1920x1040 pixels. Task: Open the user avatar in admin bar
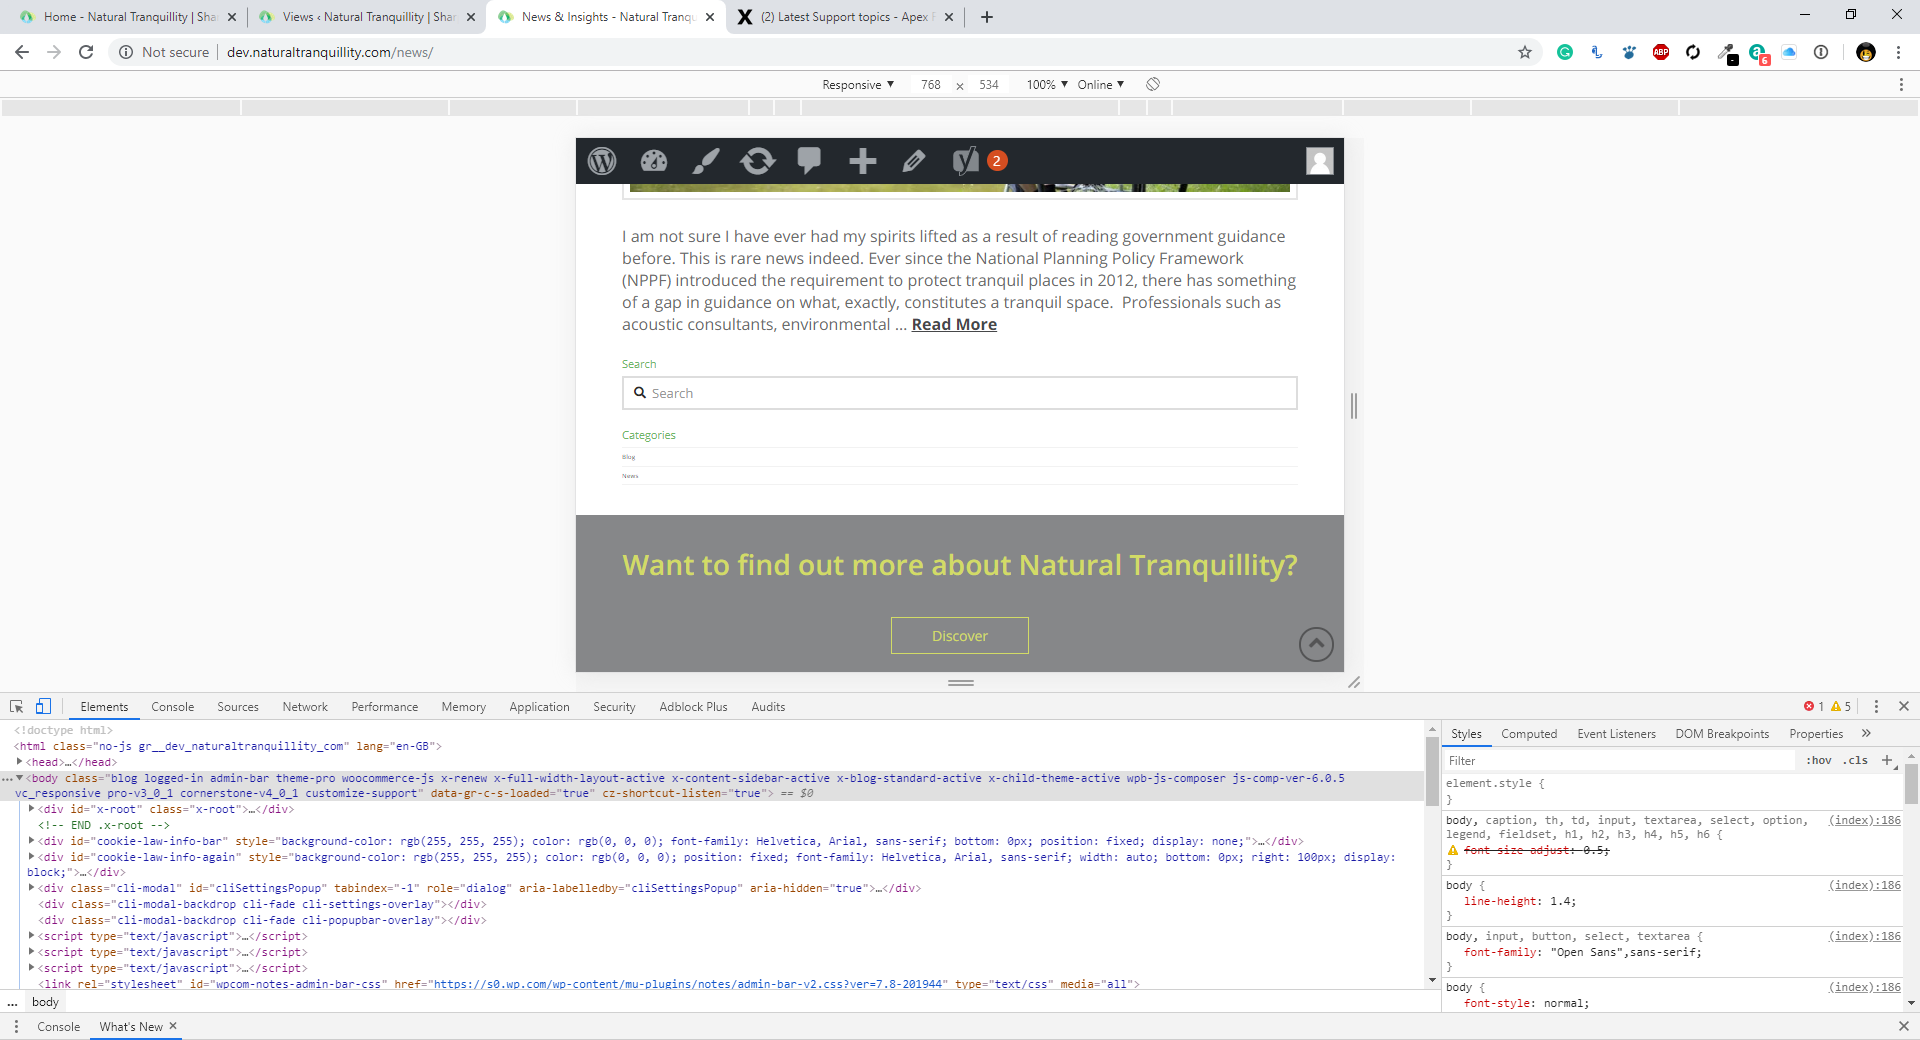point(1320,161)
